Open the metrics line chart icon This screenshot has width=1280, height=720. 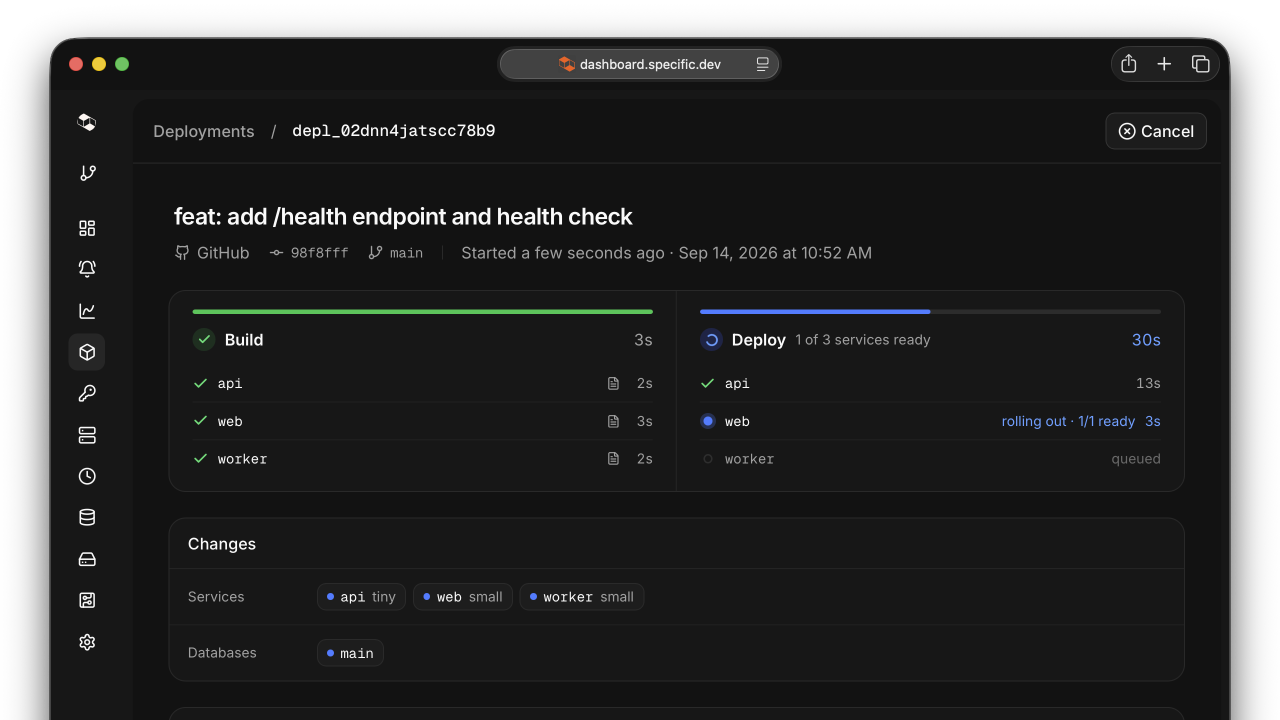[87, 311]
